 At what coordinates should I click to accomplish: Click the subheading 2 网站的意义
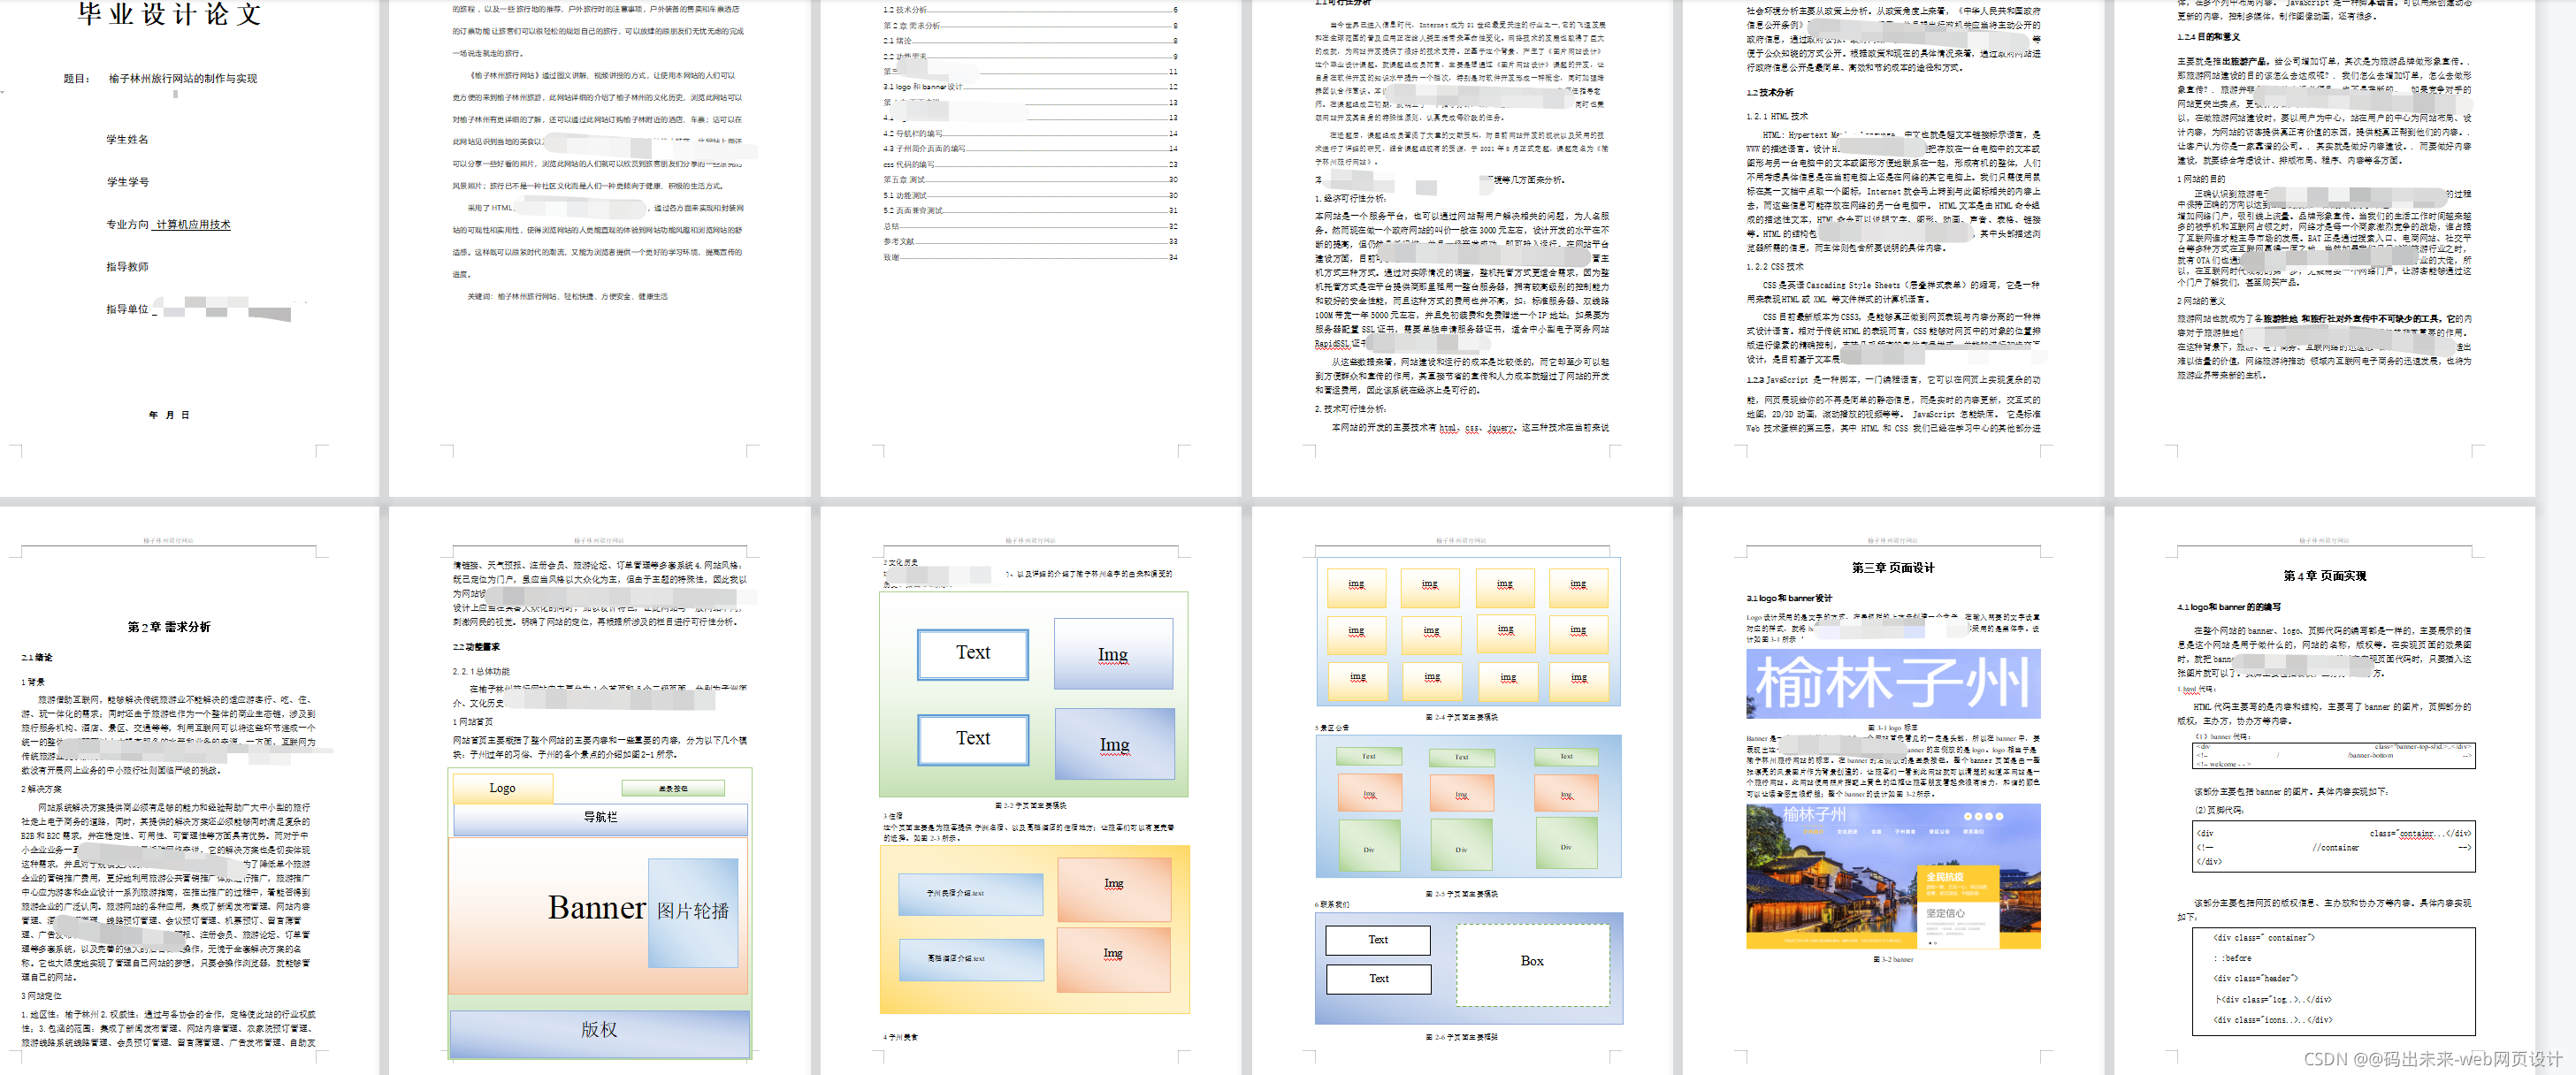click(x=2201, y=301)
